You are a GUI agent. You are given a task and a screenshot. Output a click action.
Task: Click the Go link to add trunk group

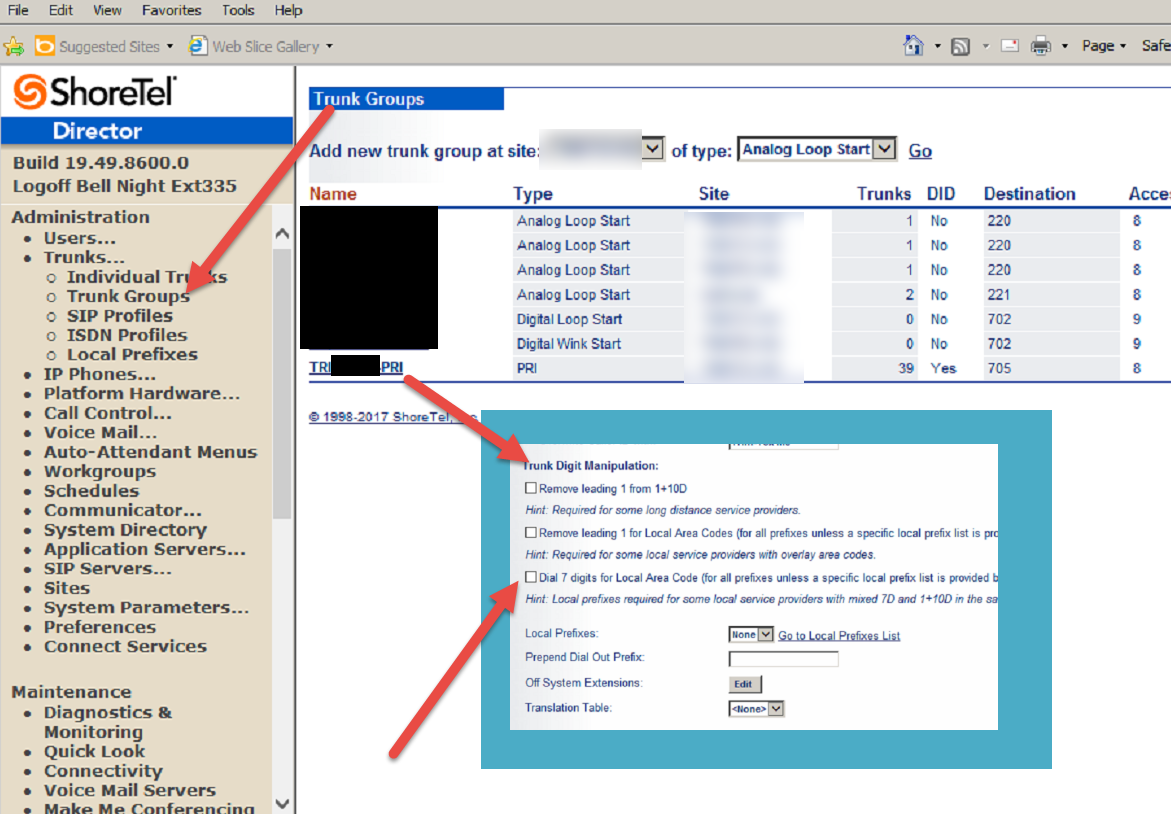(920, 151)
